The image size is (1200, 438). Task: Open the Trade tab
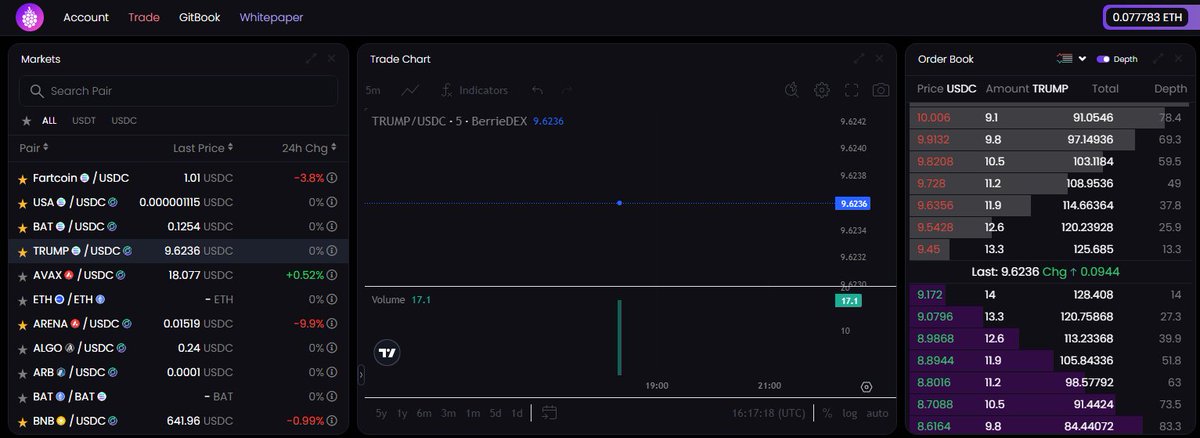[x=144, y=17]
